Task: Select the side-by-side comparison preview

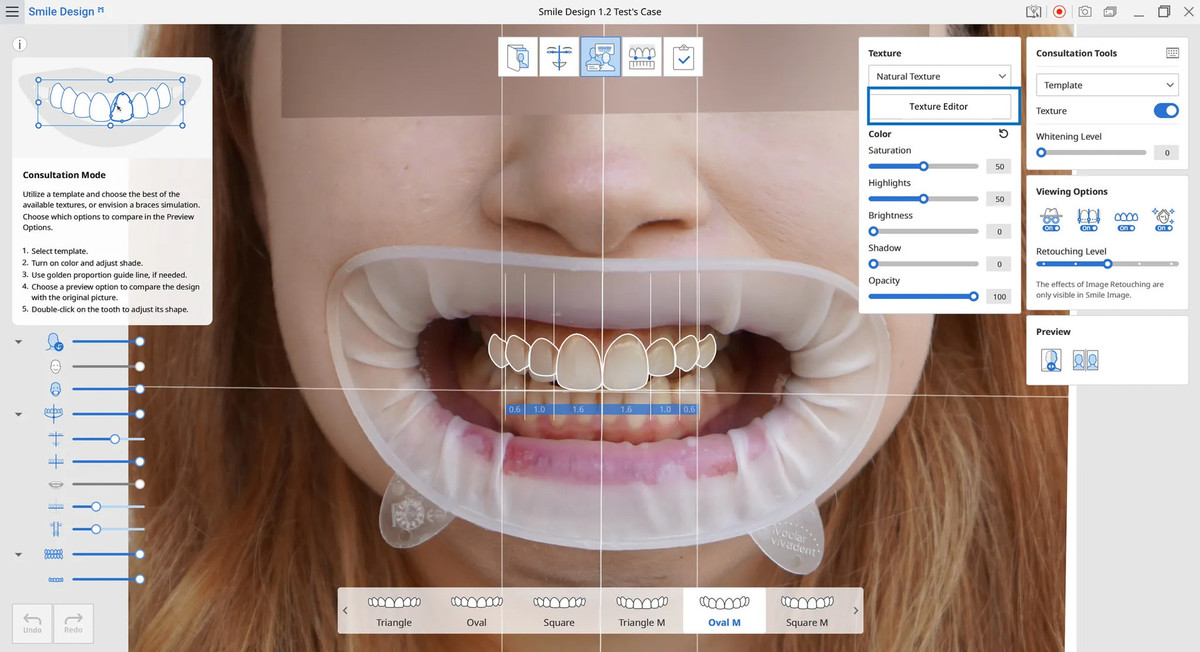Action: click(1086, 360)
